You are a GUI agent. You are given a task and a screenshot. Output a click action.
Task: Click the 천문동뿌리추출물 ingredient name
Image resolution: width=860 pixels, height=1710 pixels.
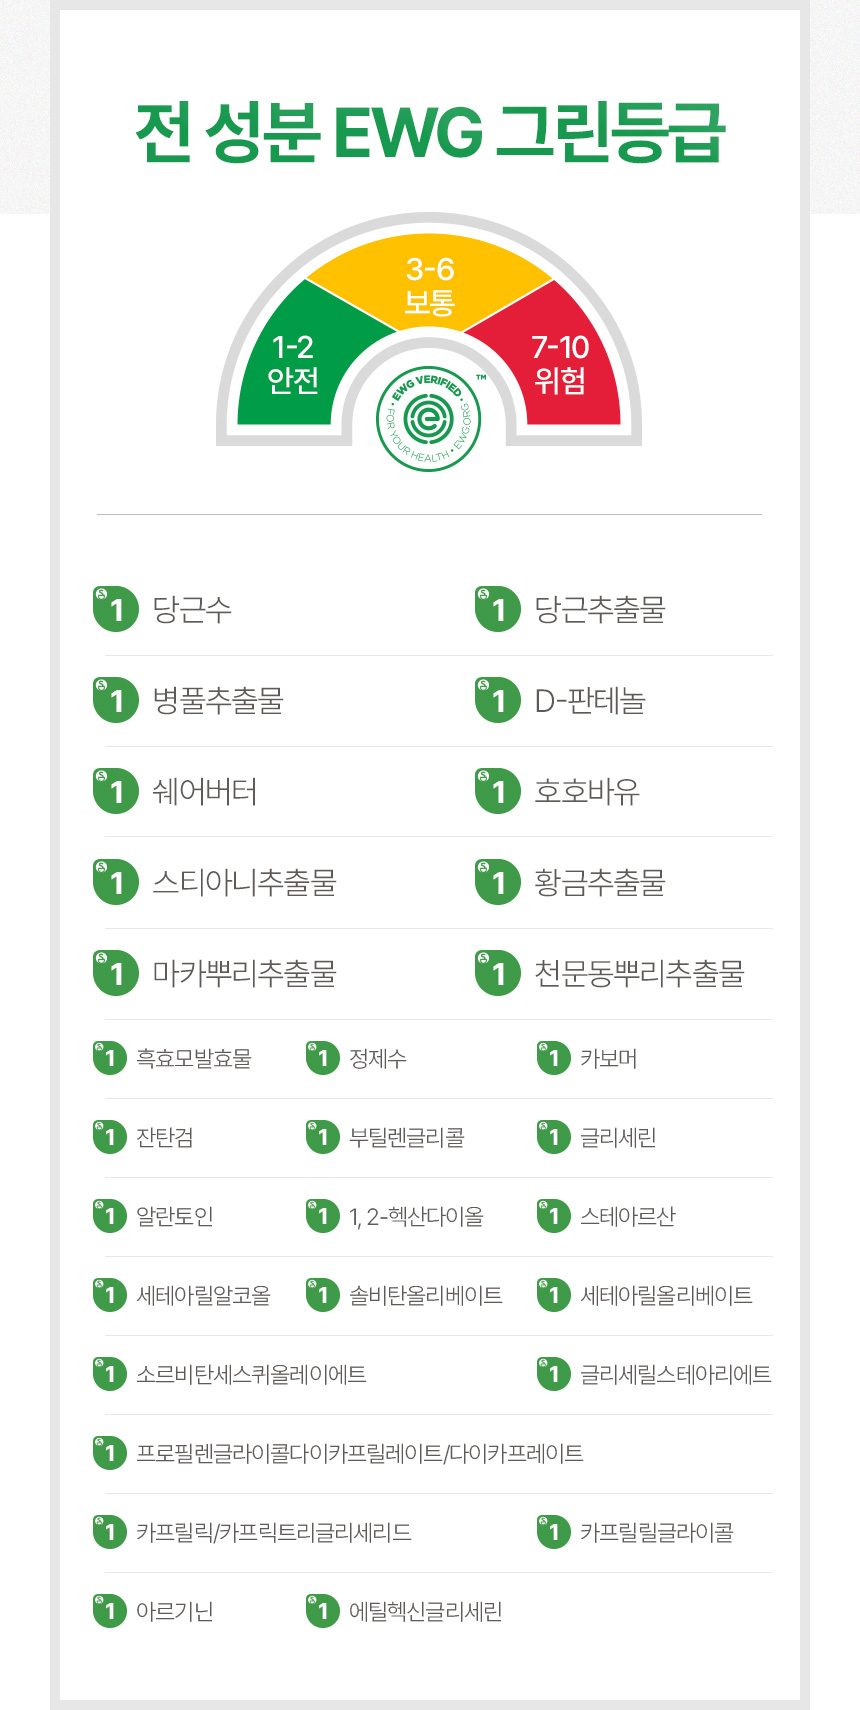639,973
